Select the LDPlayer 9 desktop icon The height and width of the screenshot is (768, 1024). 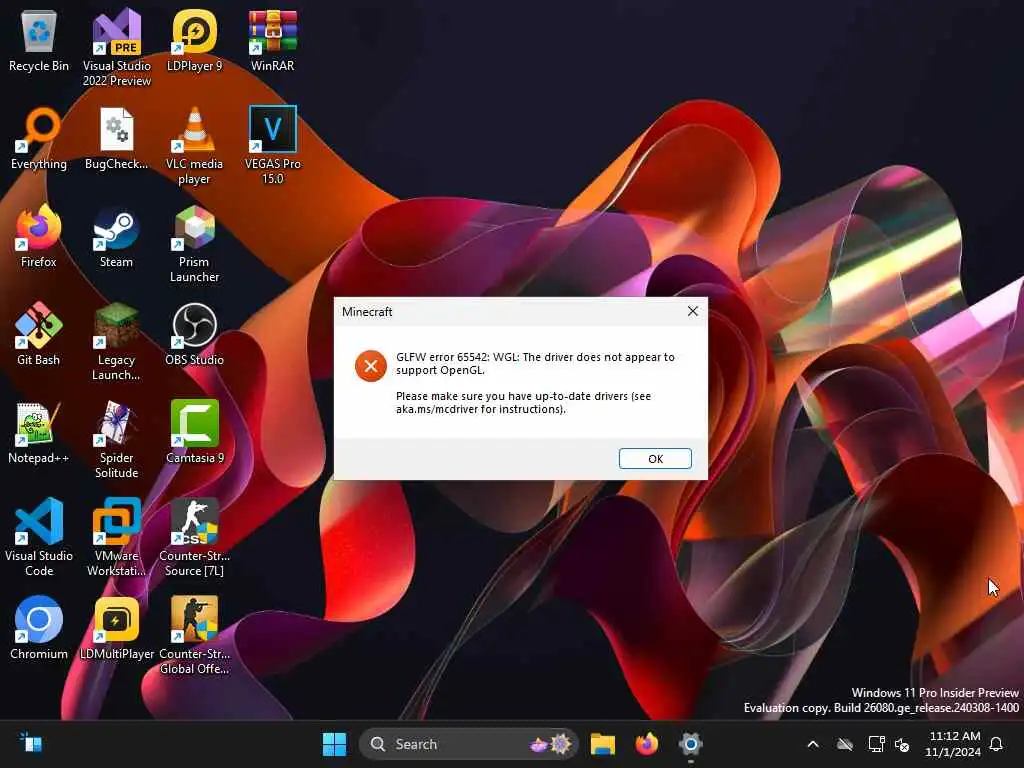[195, 40]
